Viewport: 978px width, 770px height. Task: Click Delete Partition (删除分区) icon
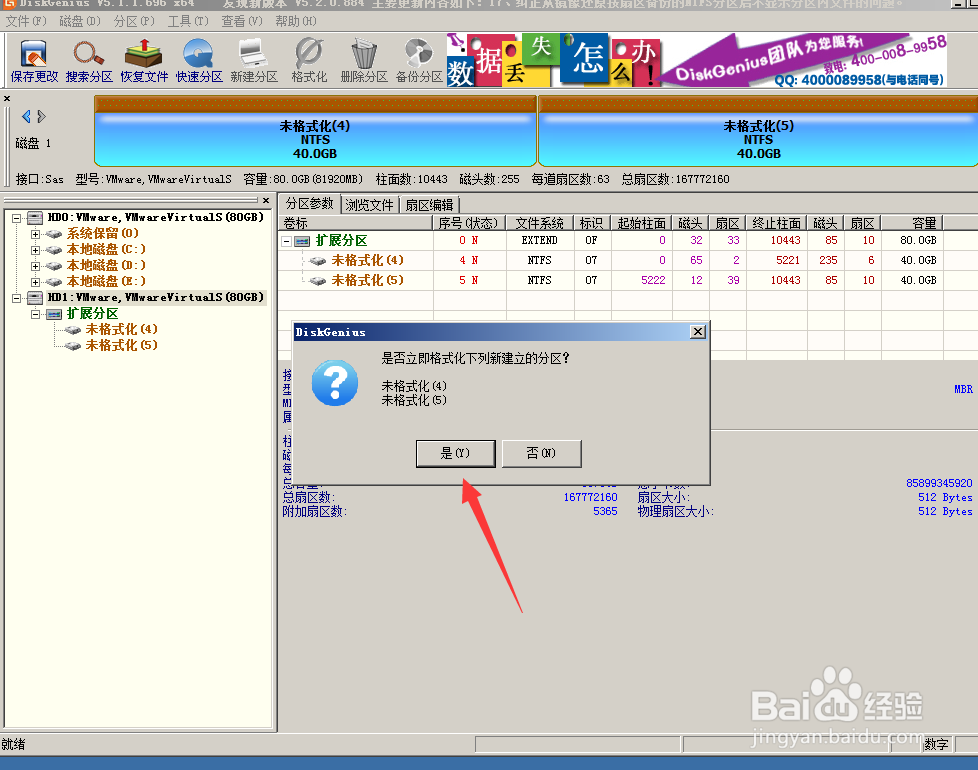[x=364, y=60]
